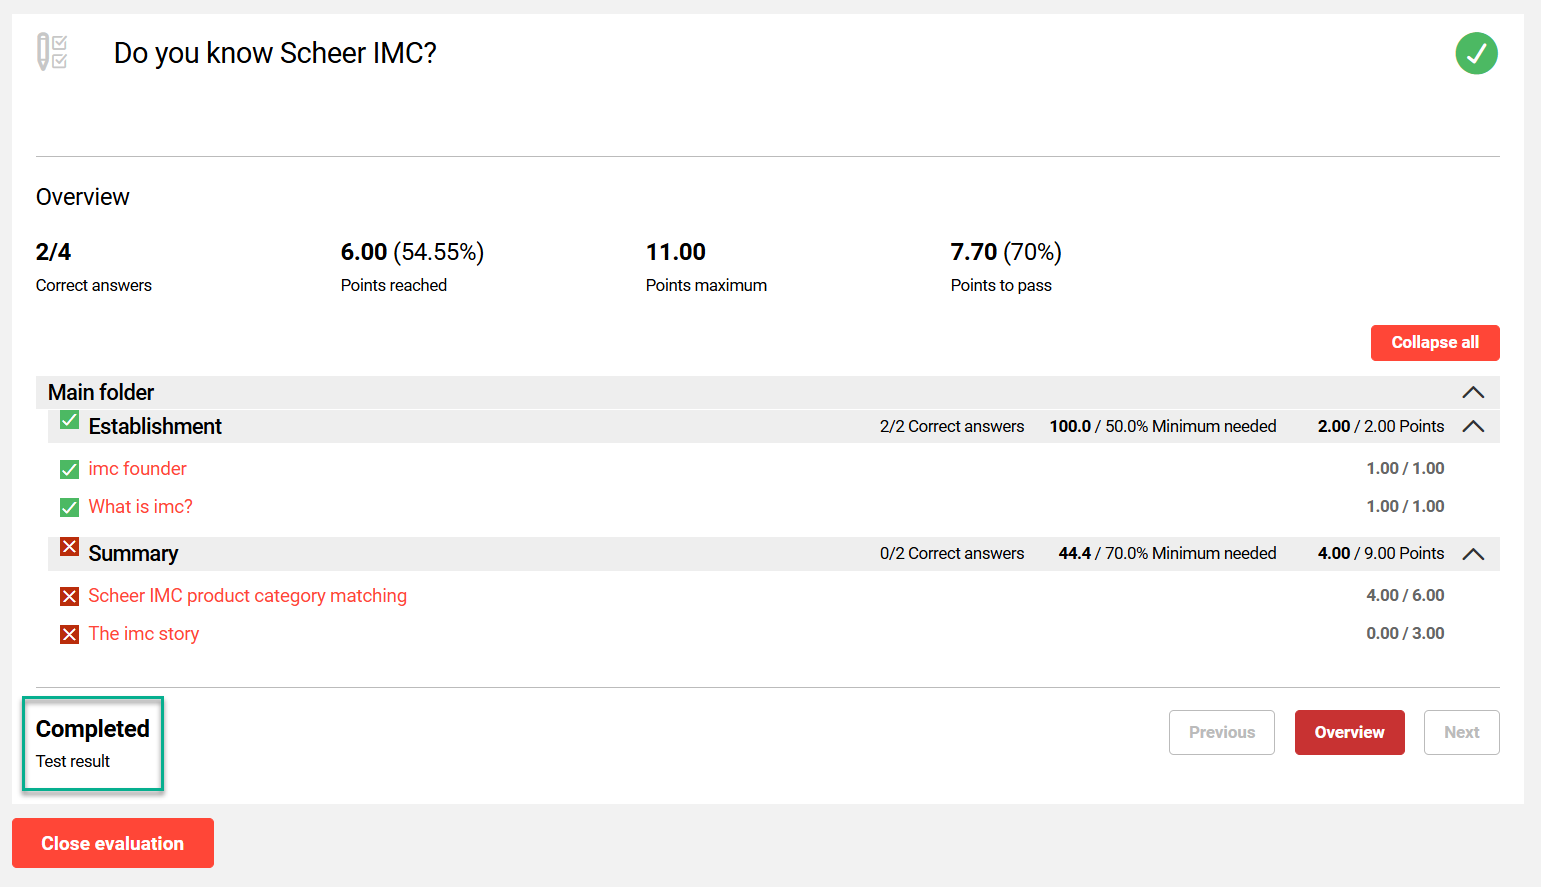
Task: Click the Points to pass label
Action: coord(1001,286)
